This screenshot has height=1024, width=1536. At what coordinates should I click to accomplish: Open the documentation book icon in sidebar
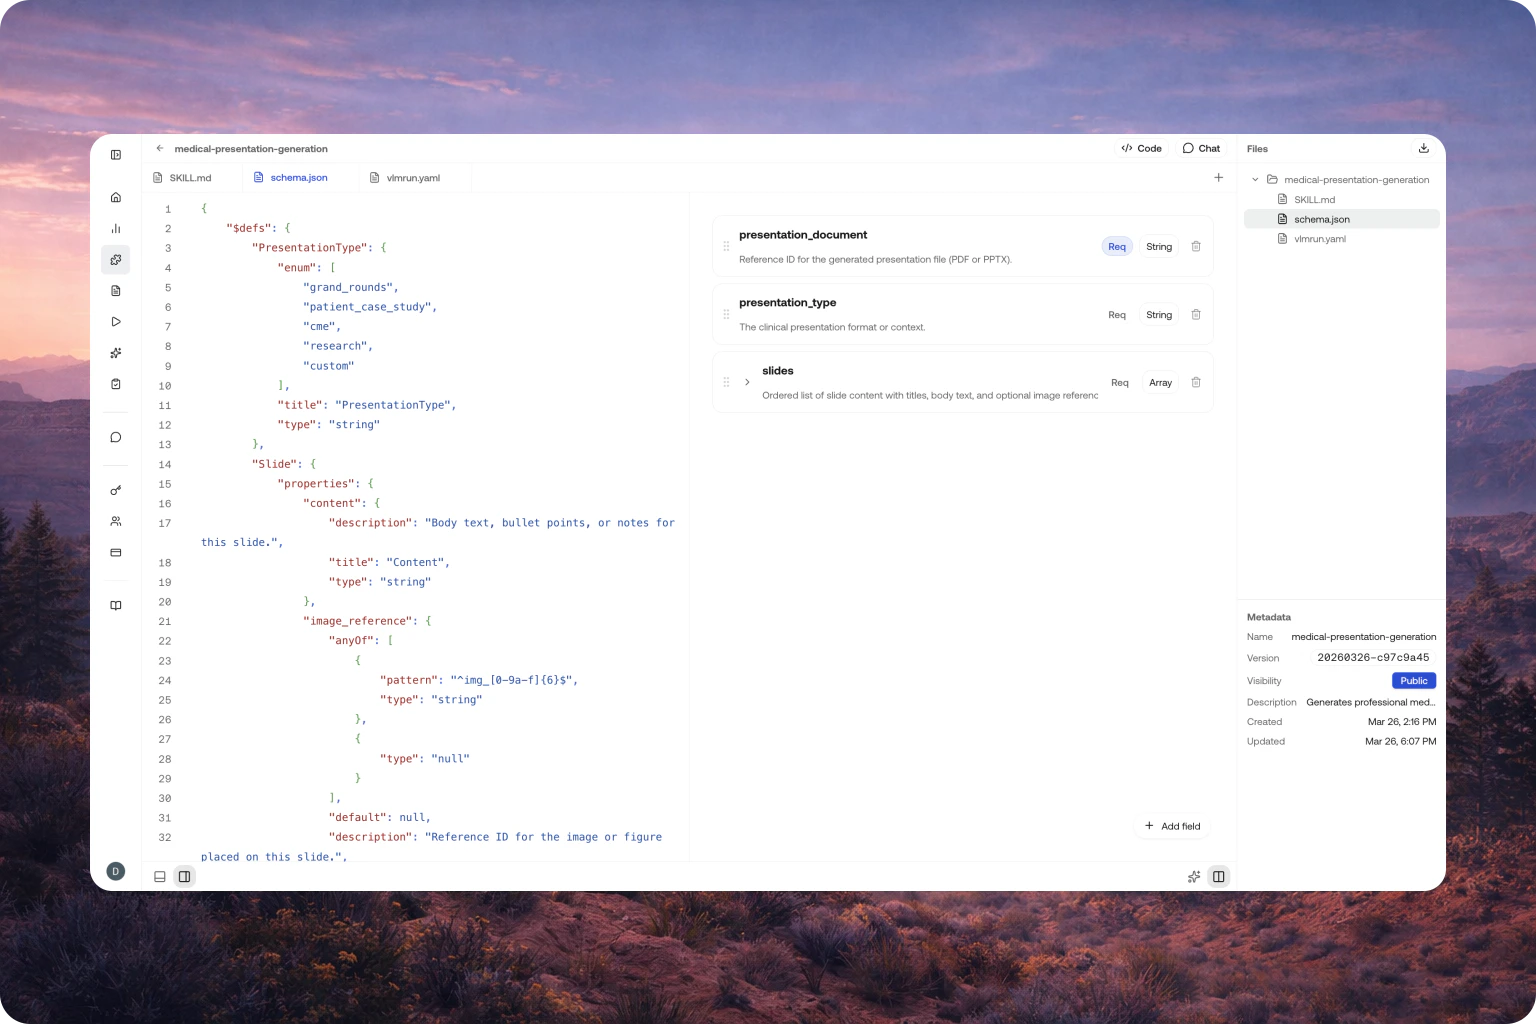point(116,605)
